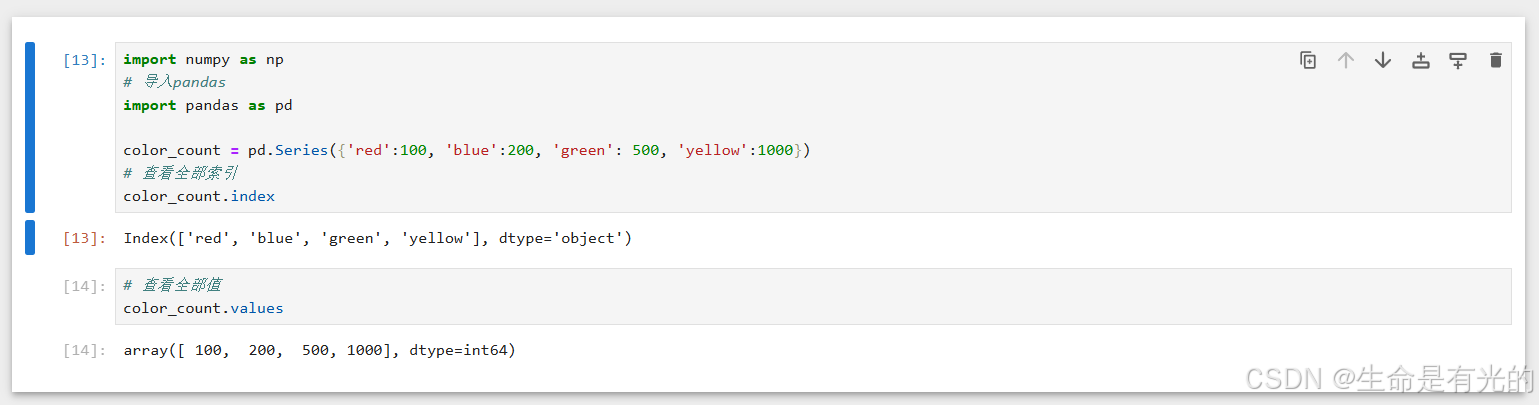Click the Index(['red', 'blue'...]) output text
This screenshot has width=1539, height=405.
[x=378, y=239]
